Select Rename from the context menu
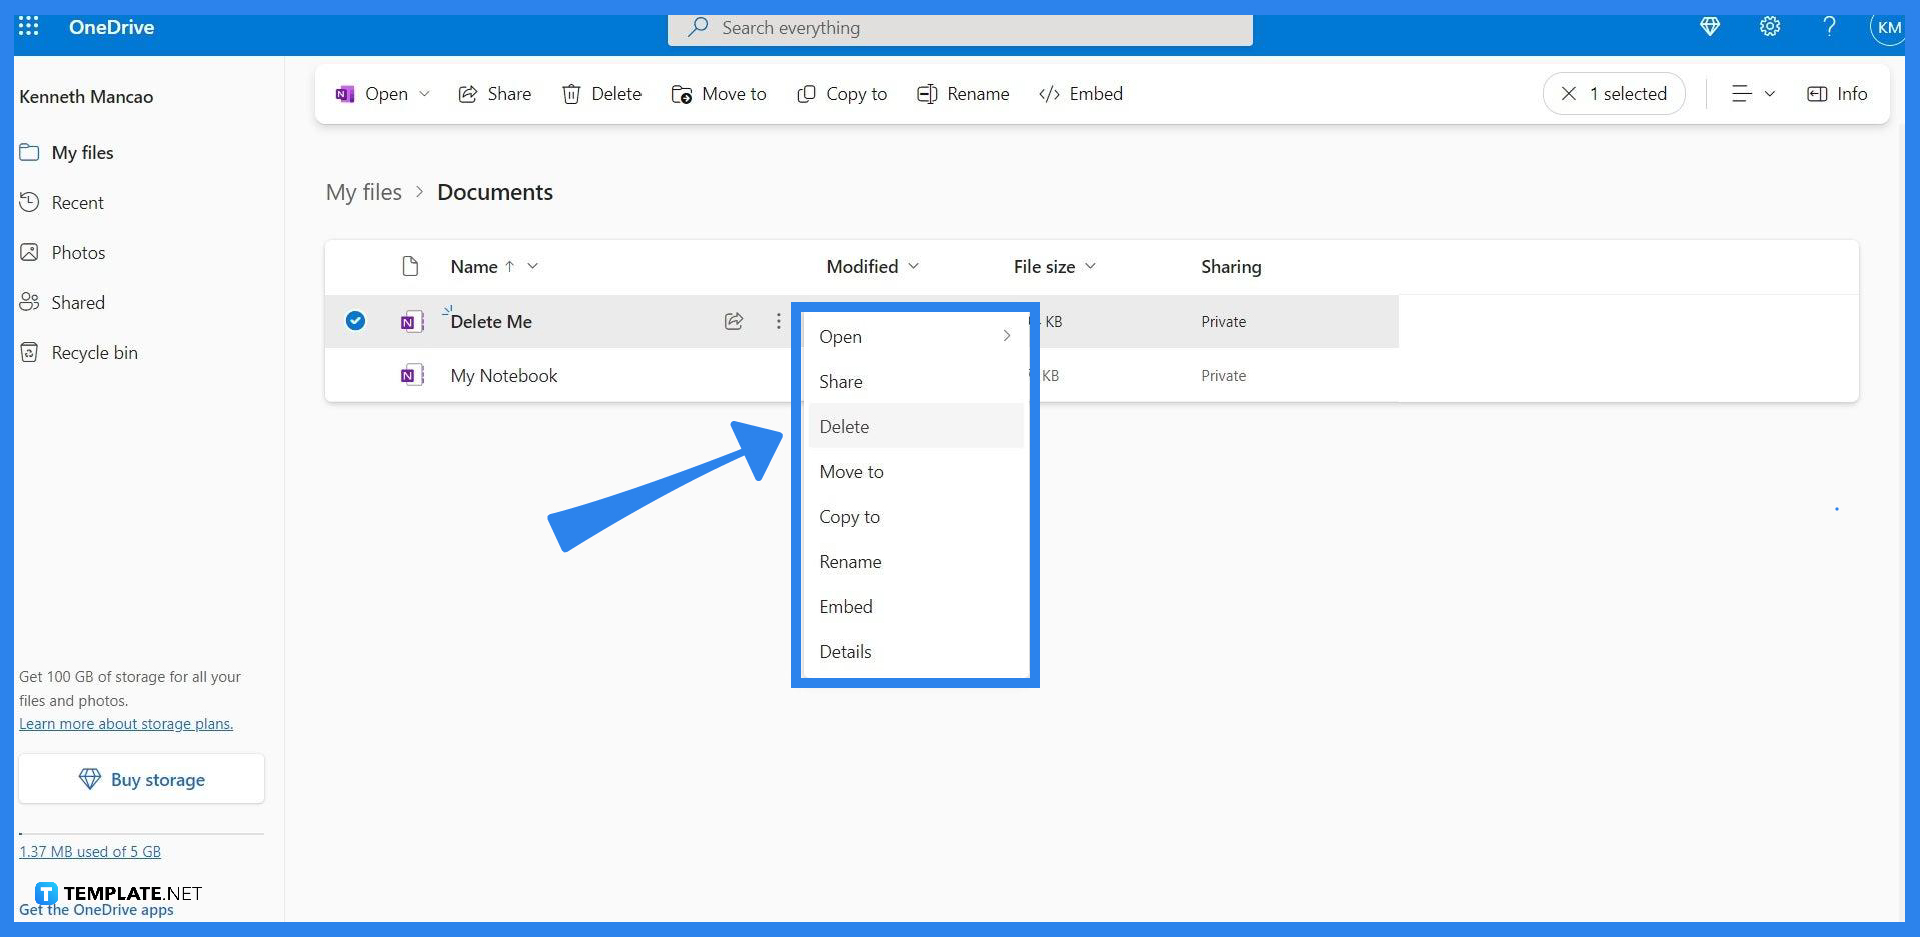 click(x=849, y=561)
